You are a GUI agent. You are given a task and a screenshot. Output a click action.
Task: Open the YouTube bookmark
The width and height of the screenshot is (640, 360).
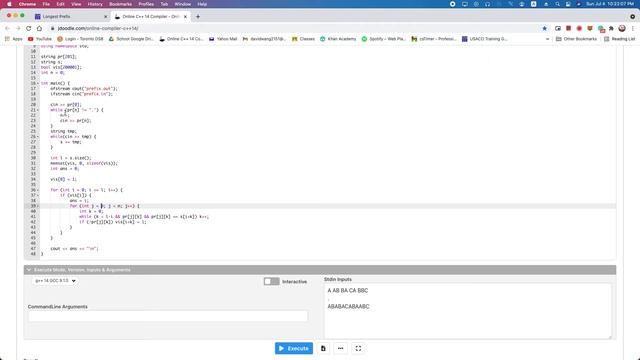[x=40, y=39]
